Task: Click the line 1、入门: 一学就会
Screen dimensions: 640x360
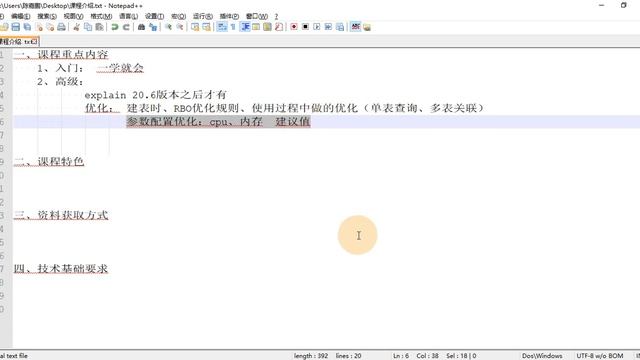Action: click(90, 68)
